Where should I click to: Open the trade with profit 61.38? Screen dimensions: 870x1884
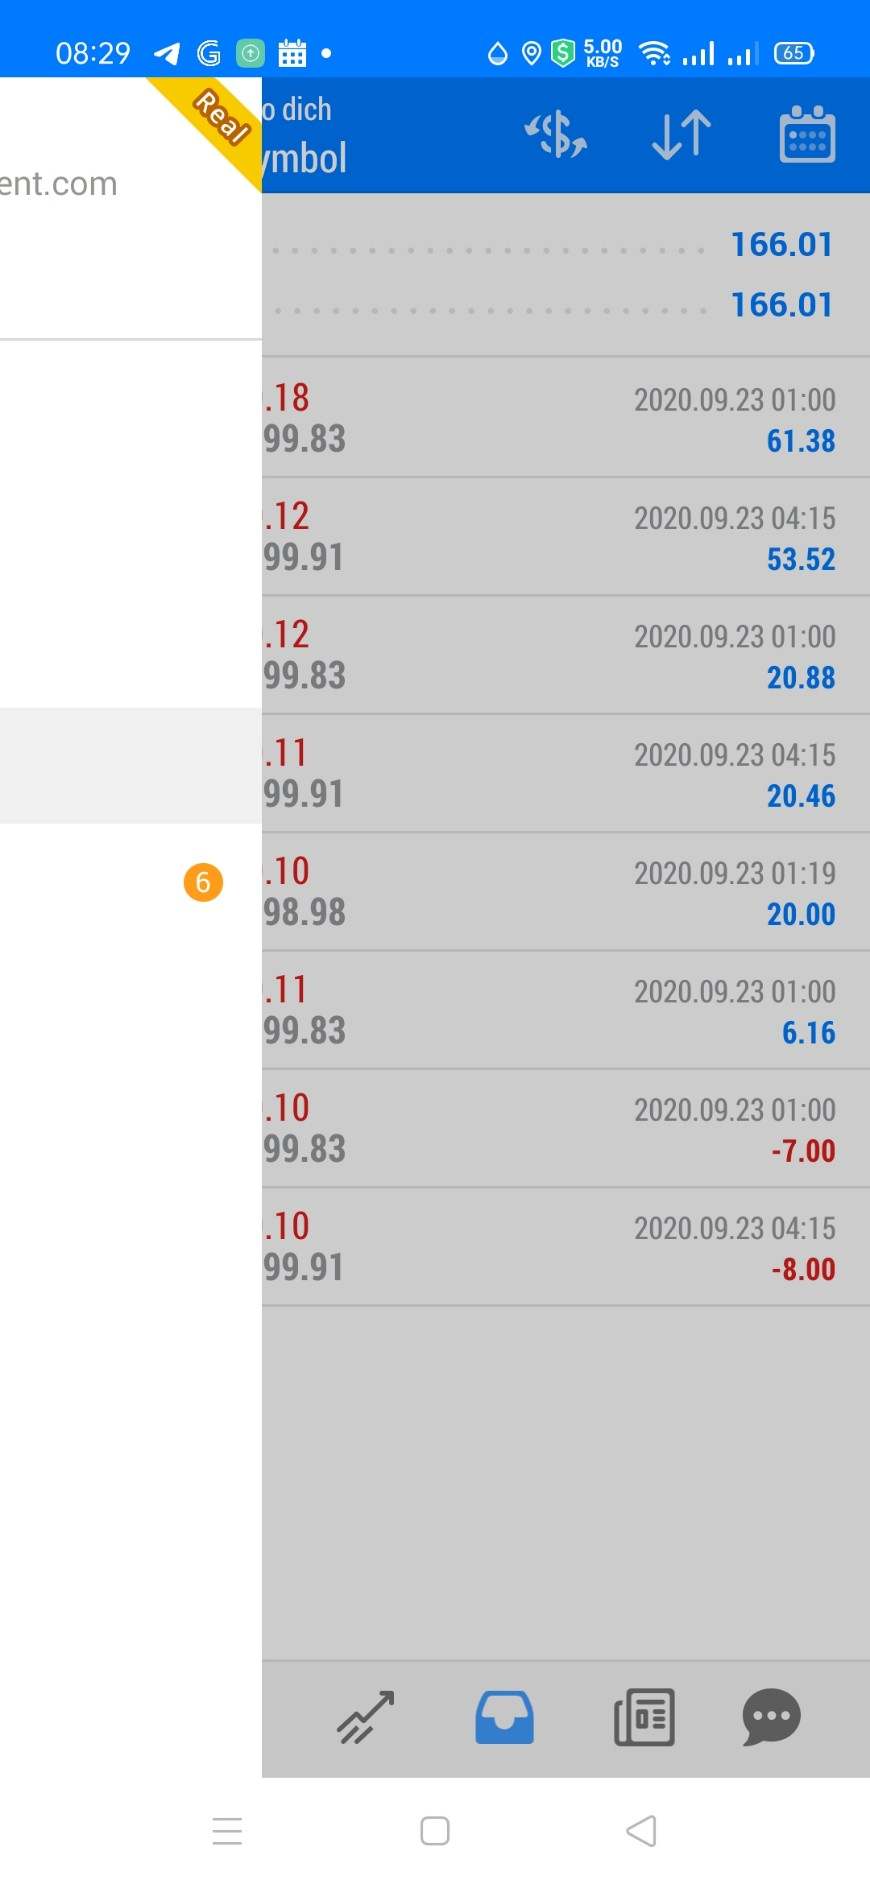(x=566, y=418)
